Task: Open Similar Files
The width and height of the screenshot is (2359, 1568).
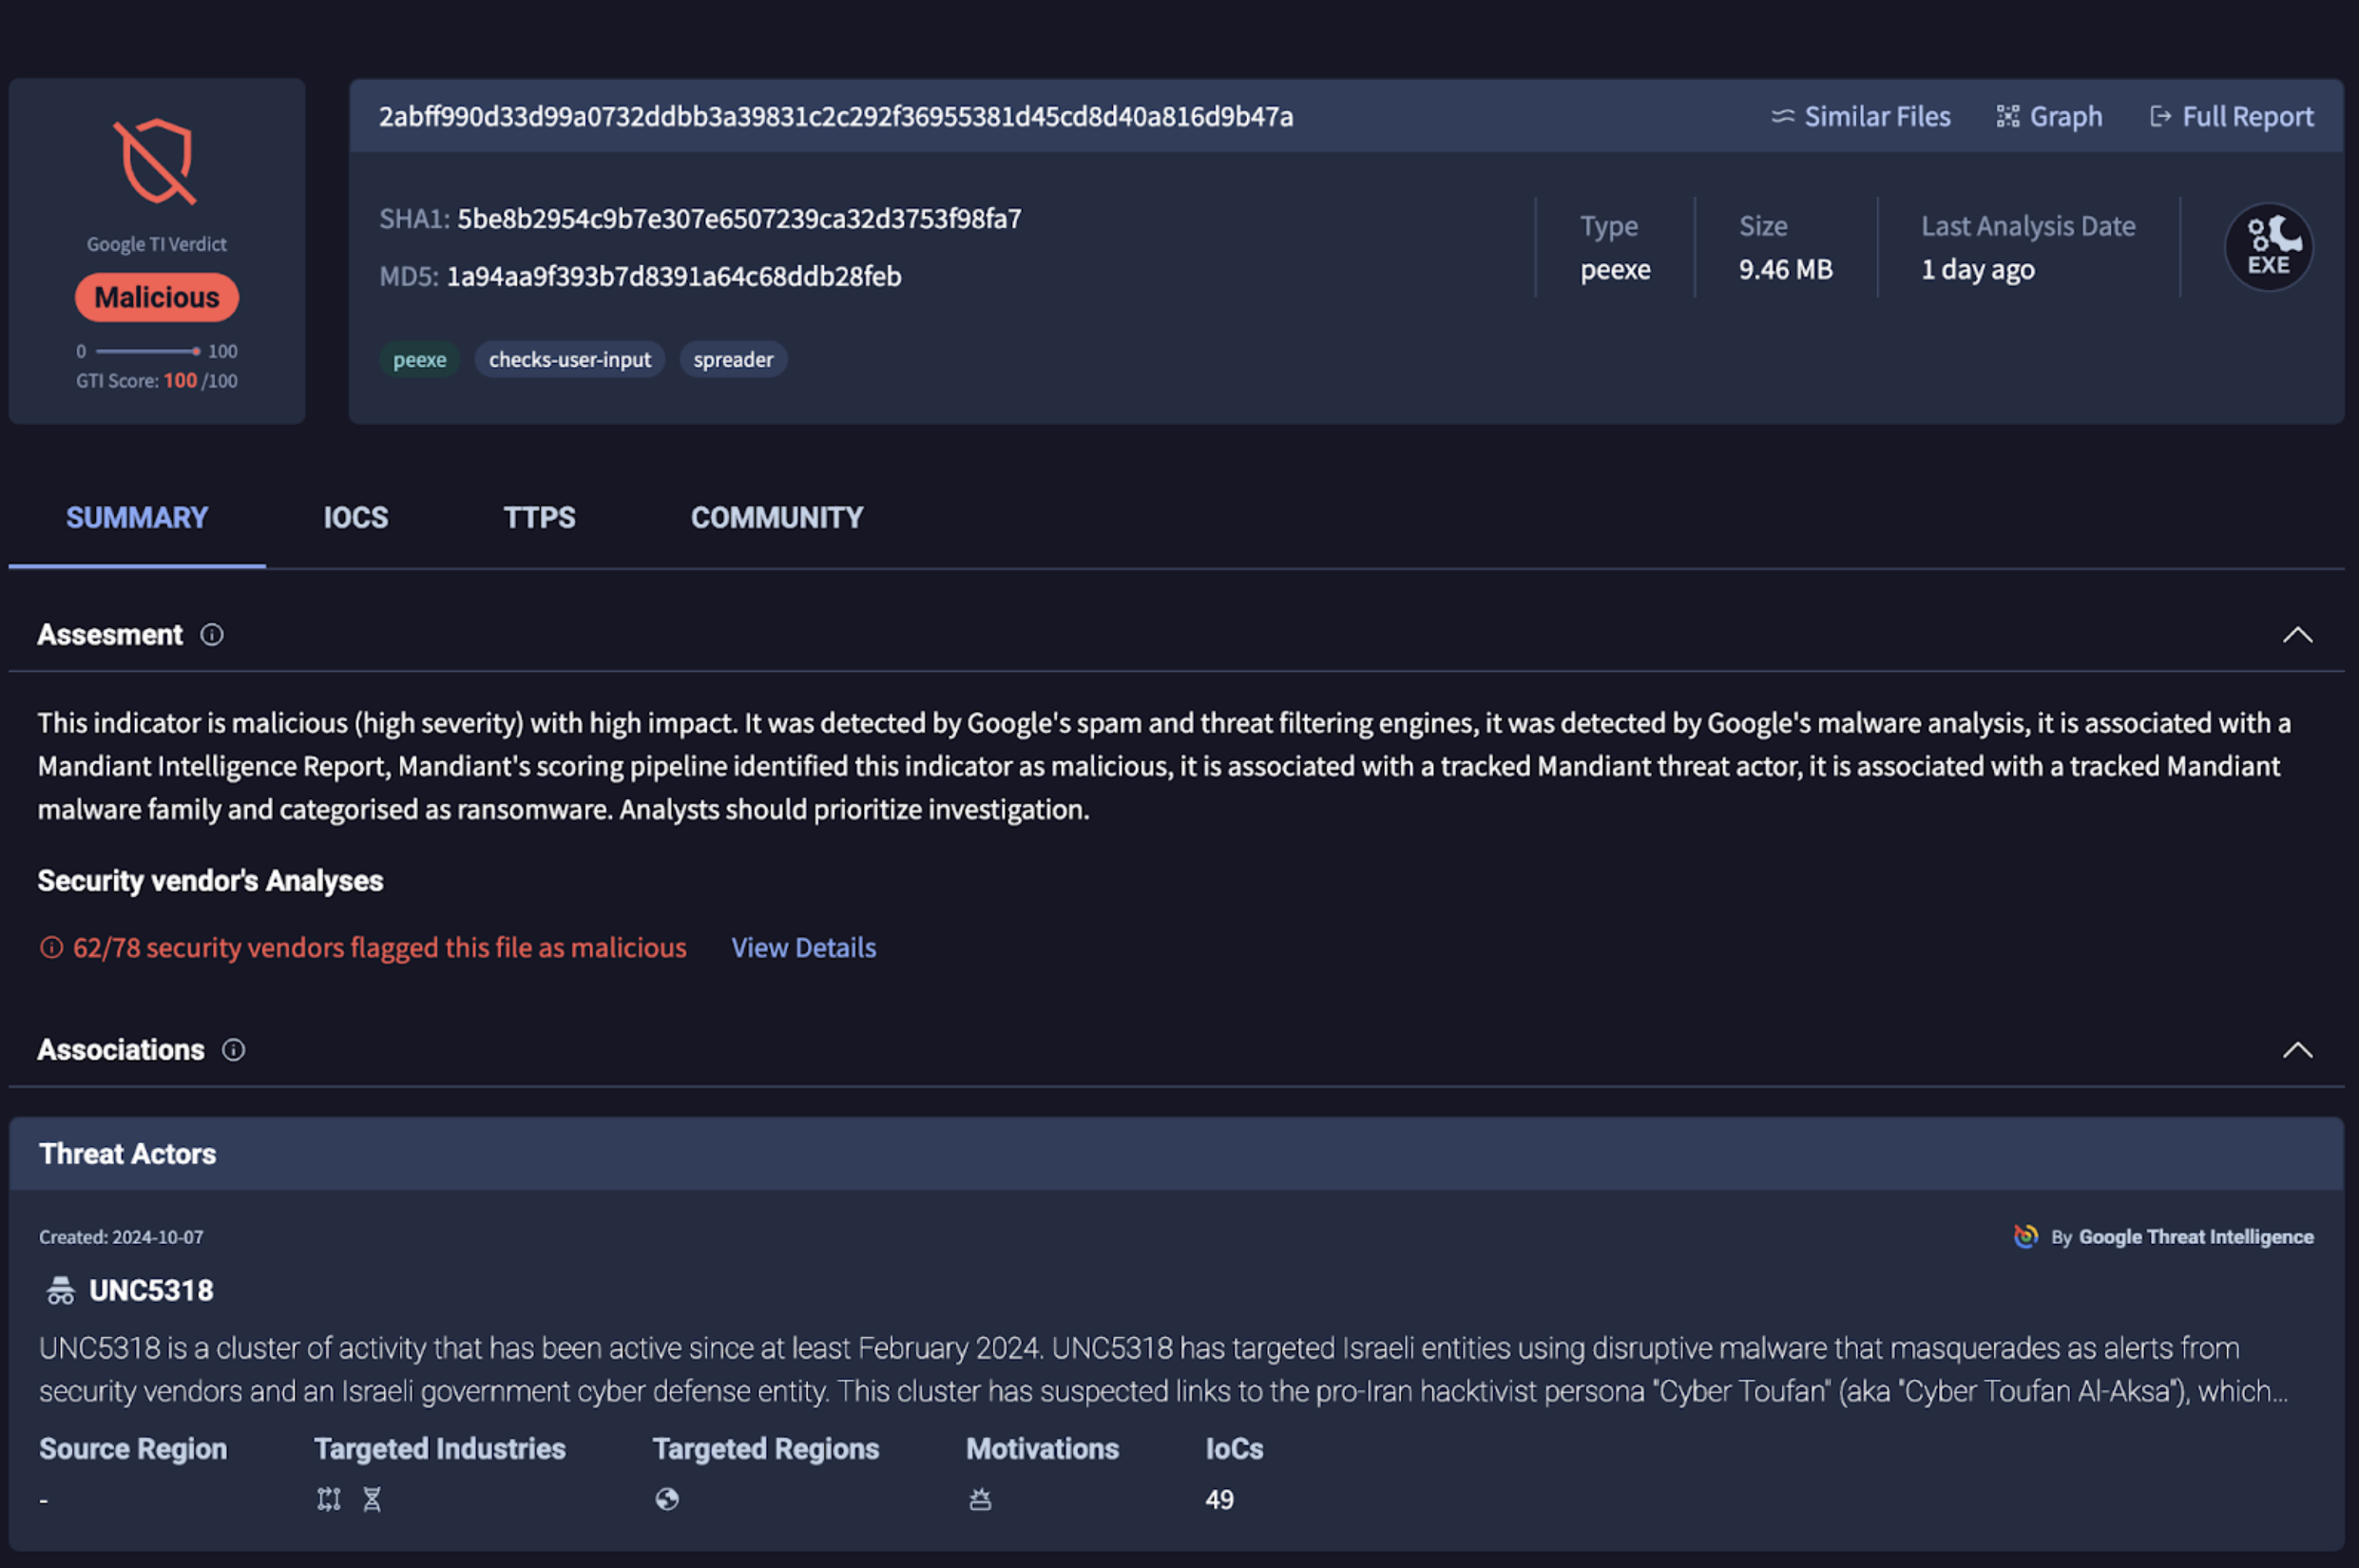Action: pos(1861,117)
